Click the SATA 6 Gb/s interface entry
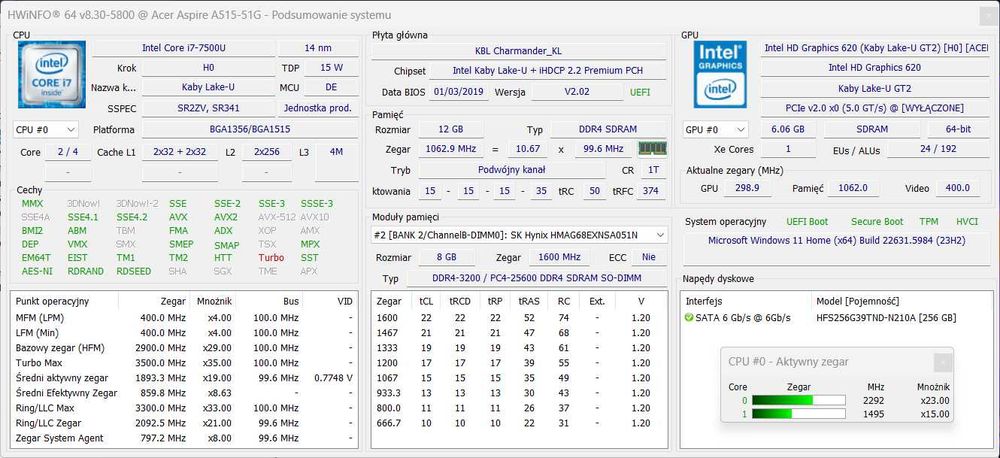 (742, 318)
